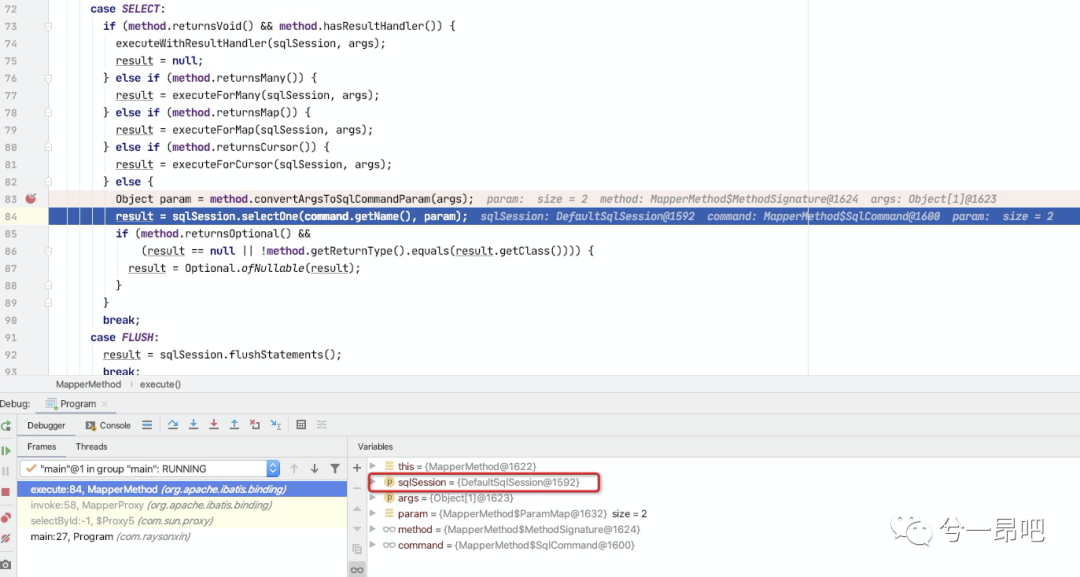Resume program execution
1080x577 pixels.
[x=6, y=450]
